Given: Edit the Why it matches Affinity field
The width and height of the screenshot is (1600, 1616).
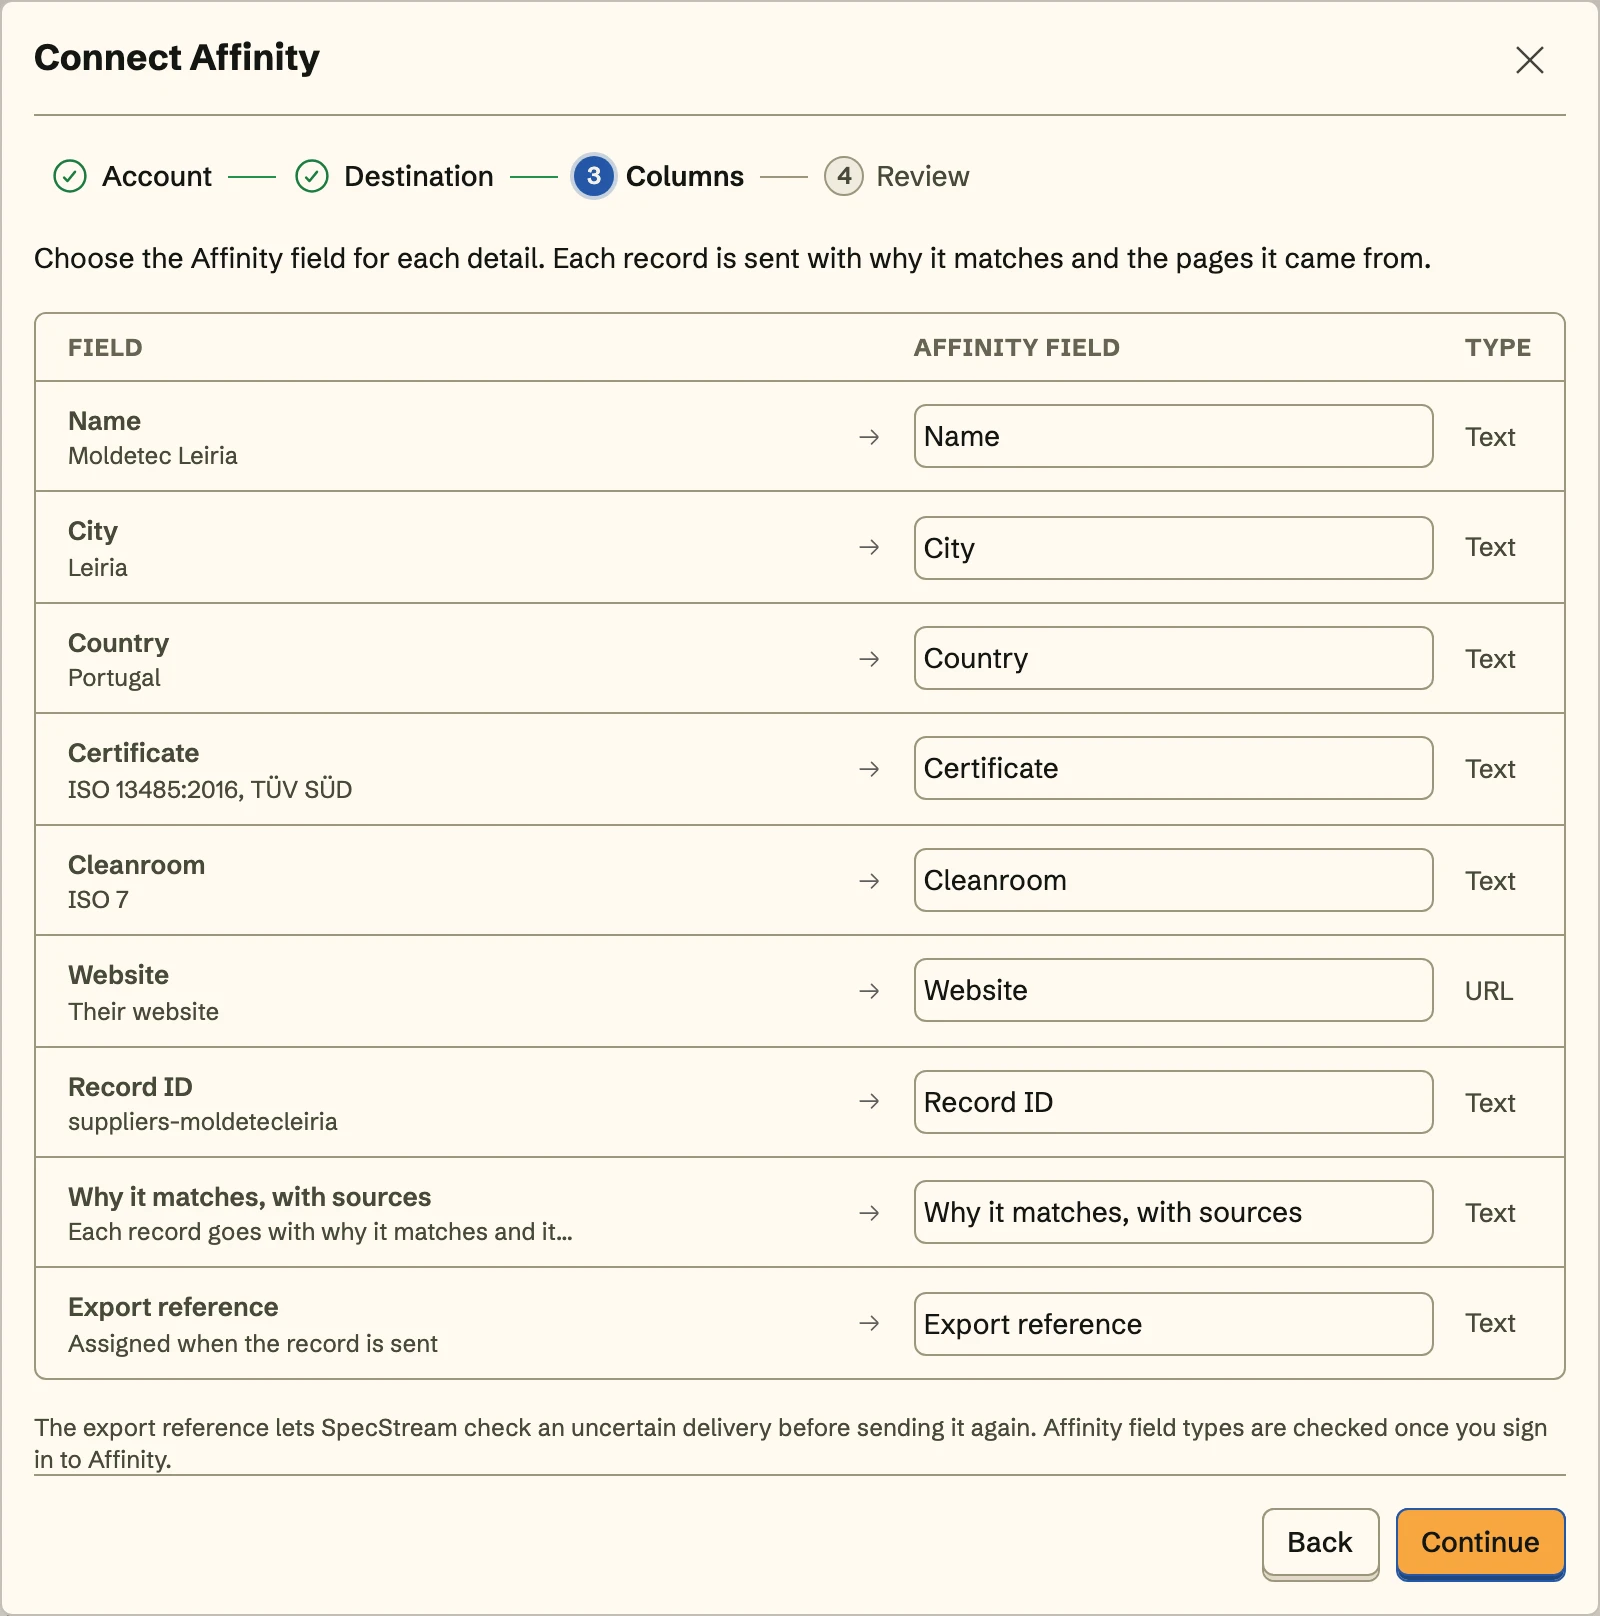Looking at the screenshot, I should [1173, 1212].
